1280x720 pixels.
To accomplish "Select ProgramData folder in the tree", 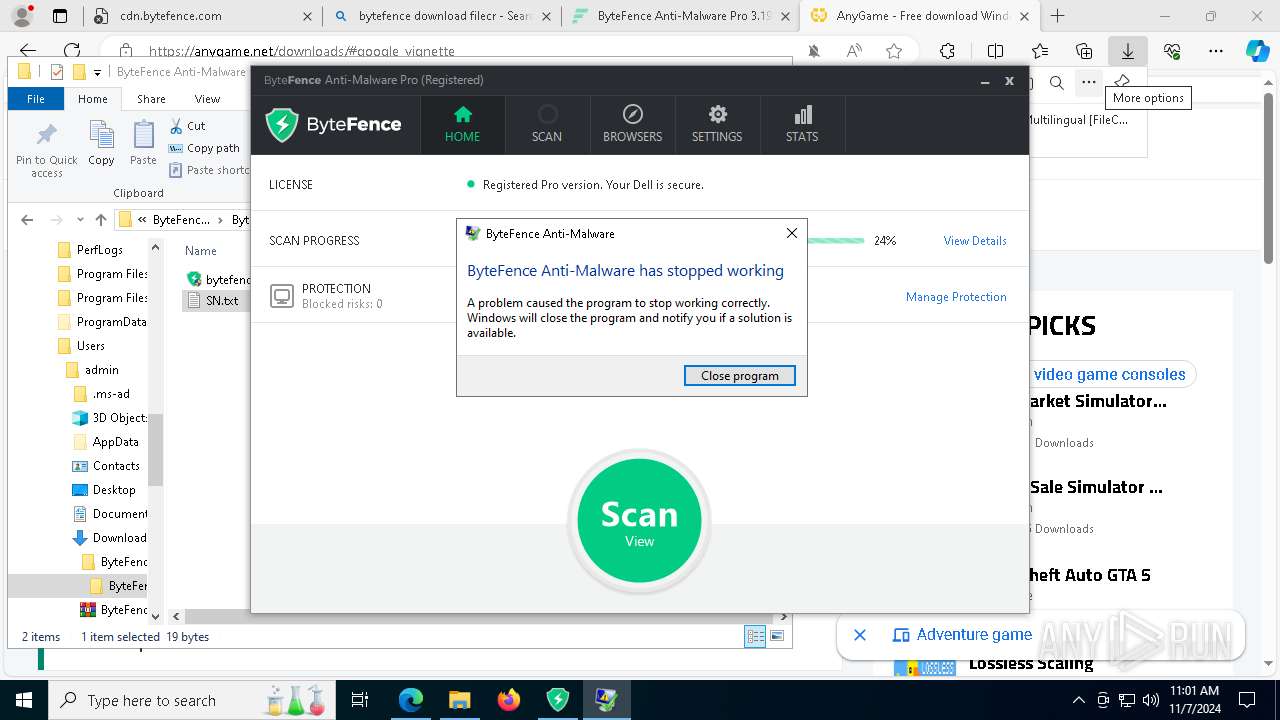I will click(x=102, y=322).
